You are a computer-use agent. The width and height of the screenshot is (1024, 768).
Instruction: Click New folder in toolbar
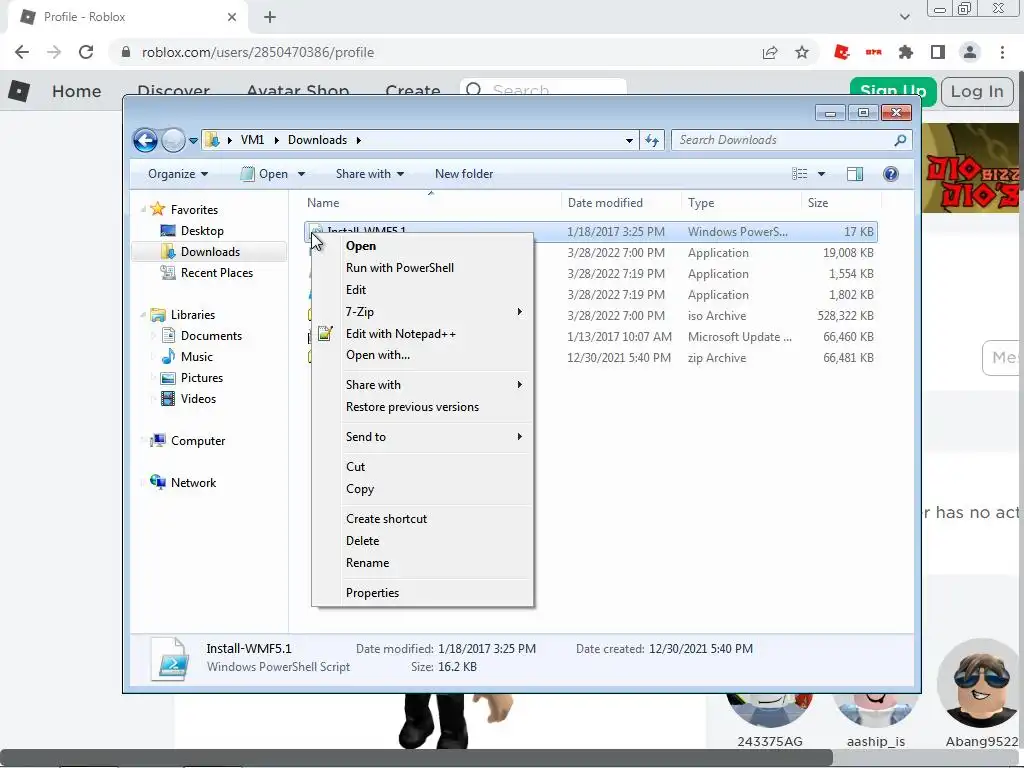coord(464,174)
